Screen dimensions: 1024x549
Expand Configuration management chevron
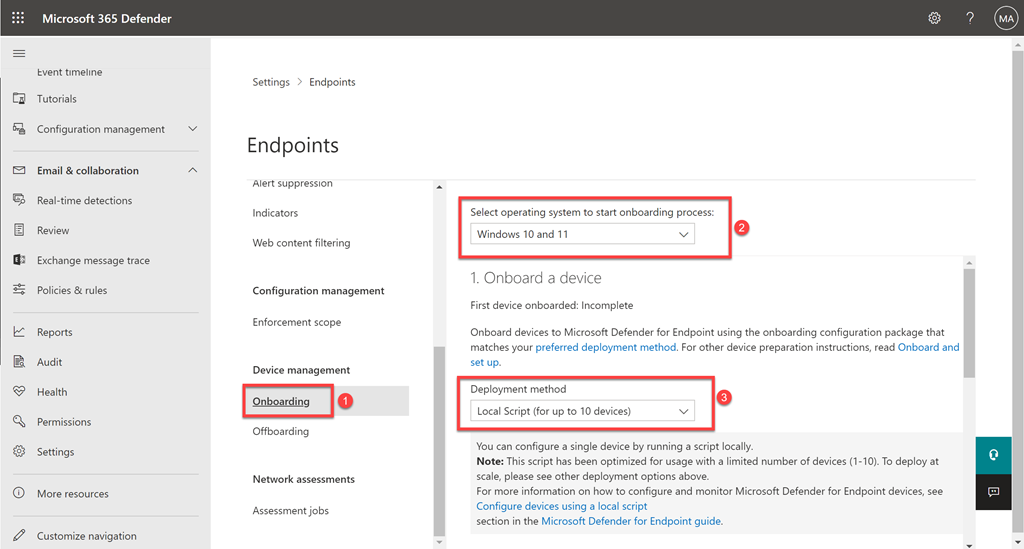point(193,129)
